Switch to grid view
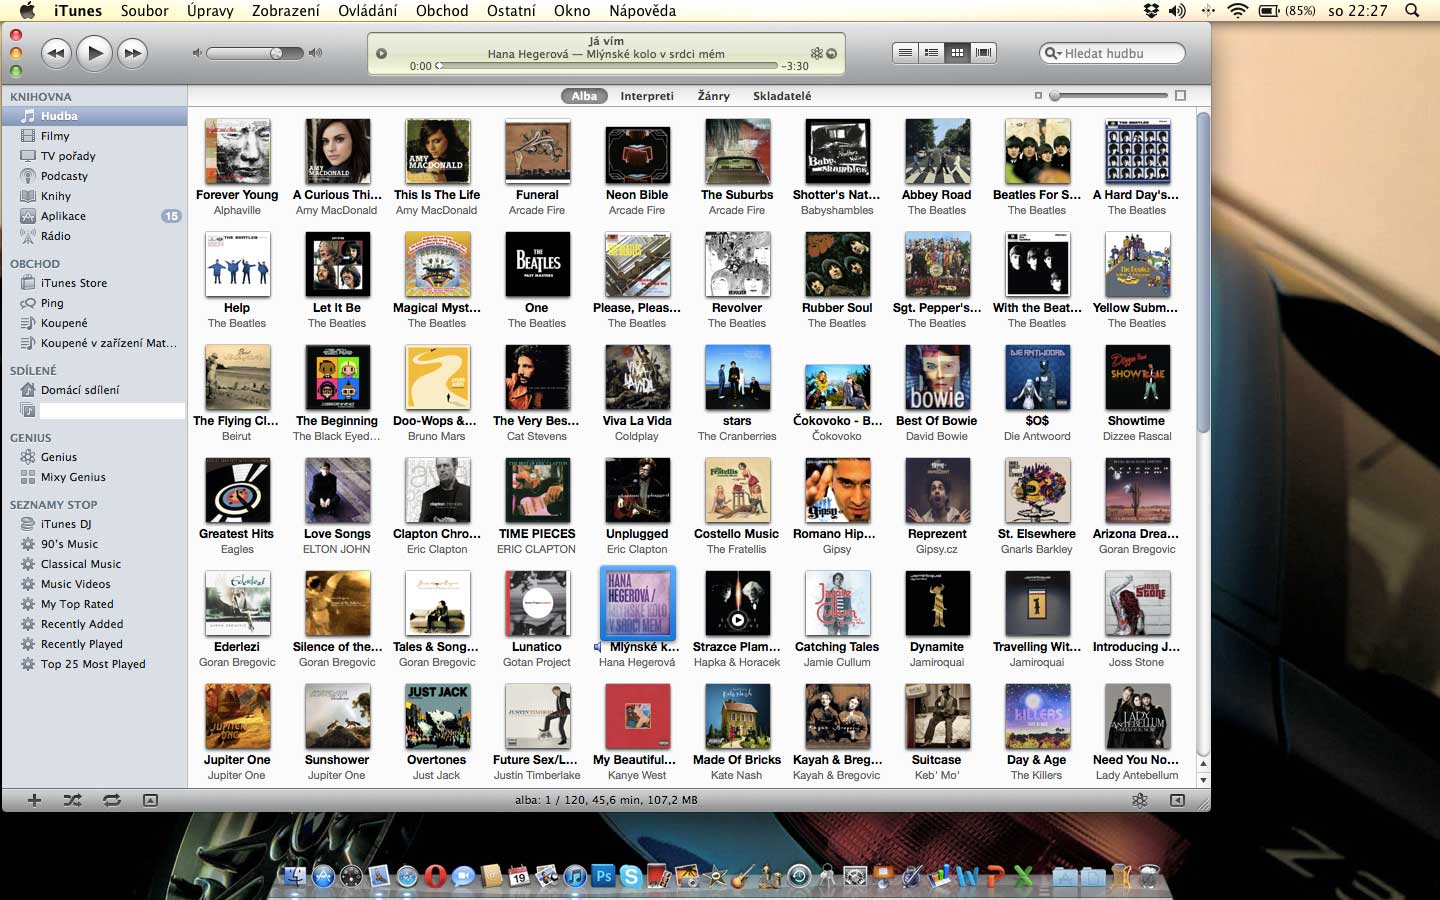 [x=957, y=53]
